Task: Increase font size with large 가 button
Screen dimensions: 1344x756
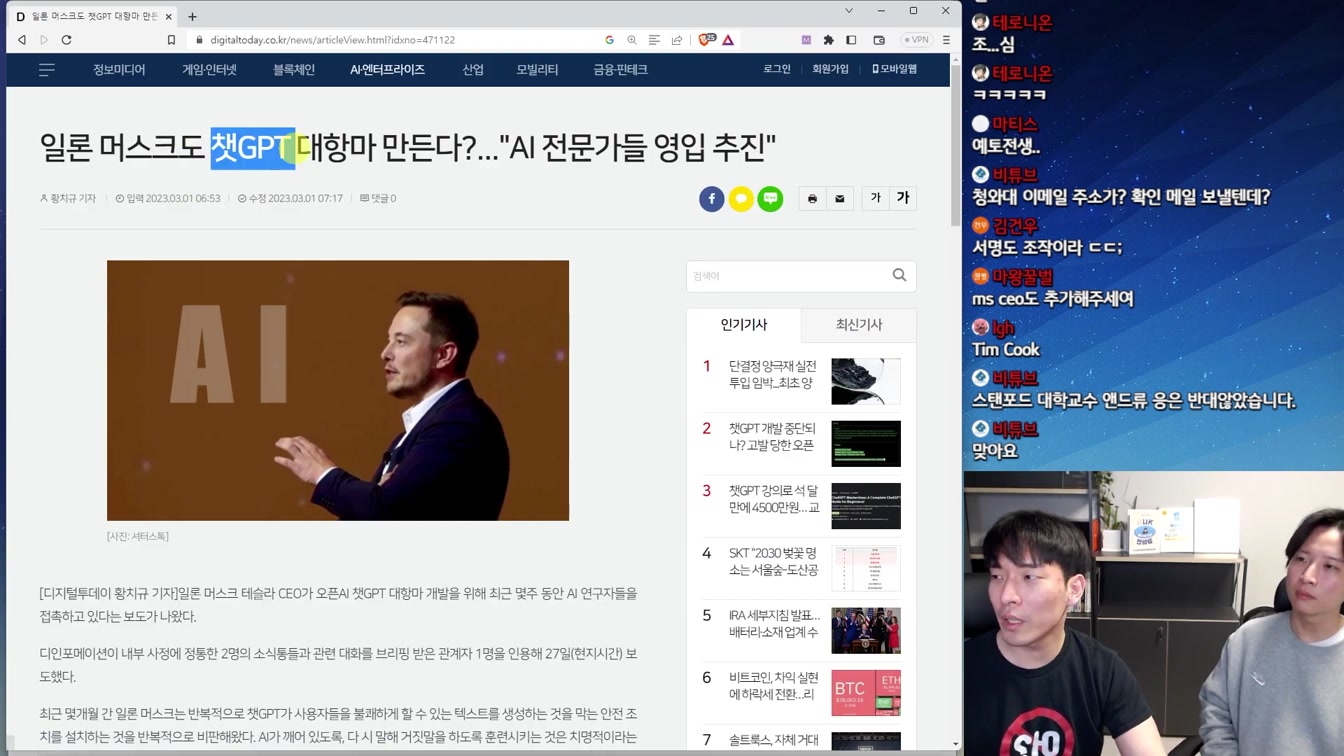Action: click(x=903, y=198)
